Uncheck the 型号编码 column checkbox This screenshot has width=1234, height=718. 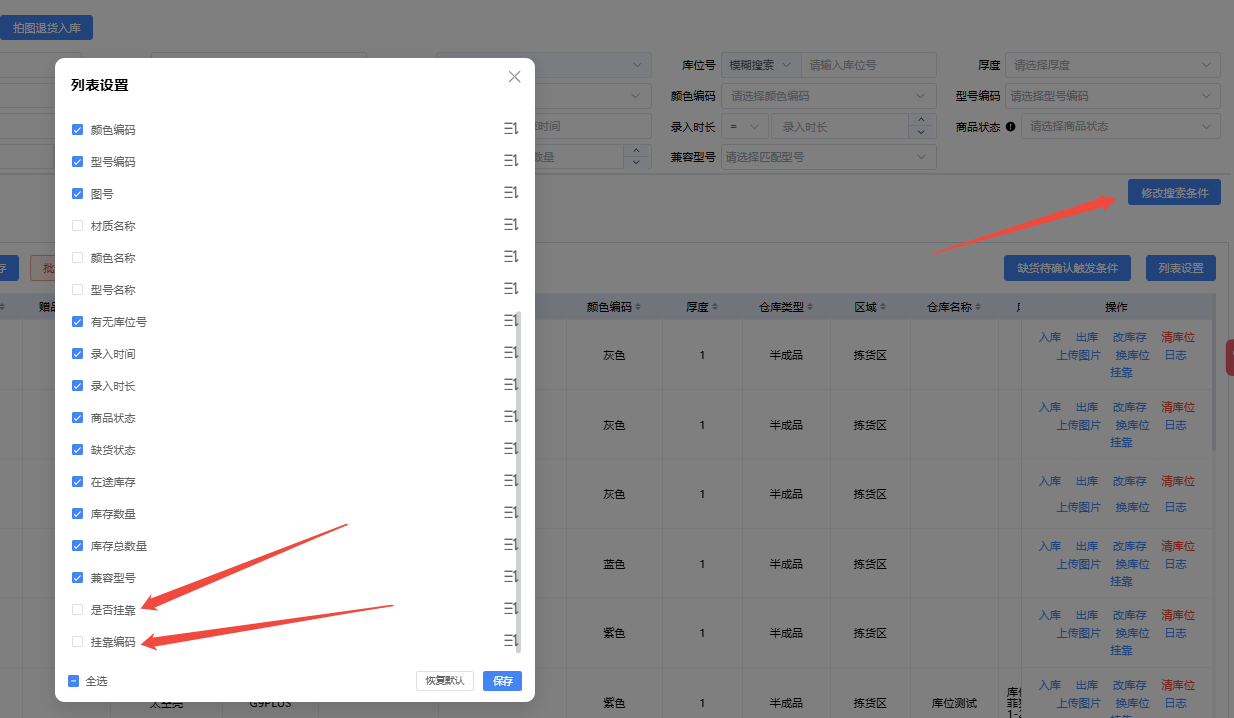coord(78,161)
